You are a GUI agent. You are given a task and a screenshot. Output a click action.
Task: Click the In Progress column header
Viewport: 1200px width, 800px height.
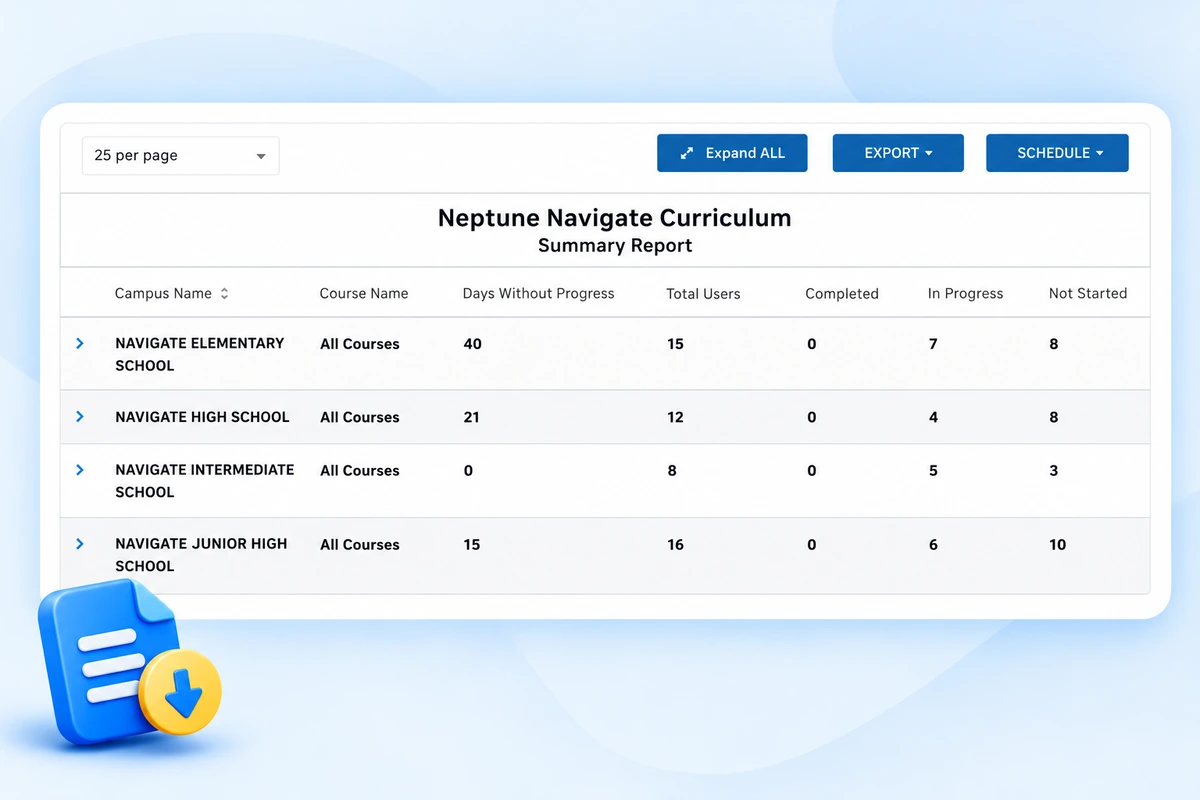[x=965, y=293]
